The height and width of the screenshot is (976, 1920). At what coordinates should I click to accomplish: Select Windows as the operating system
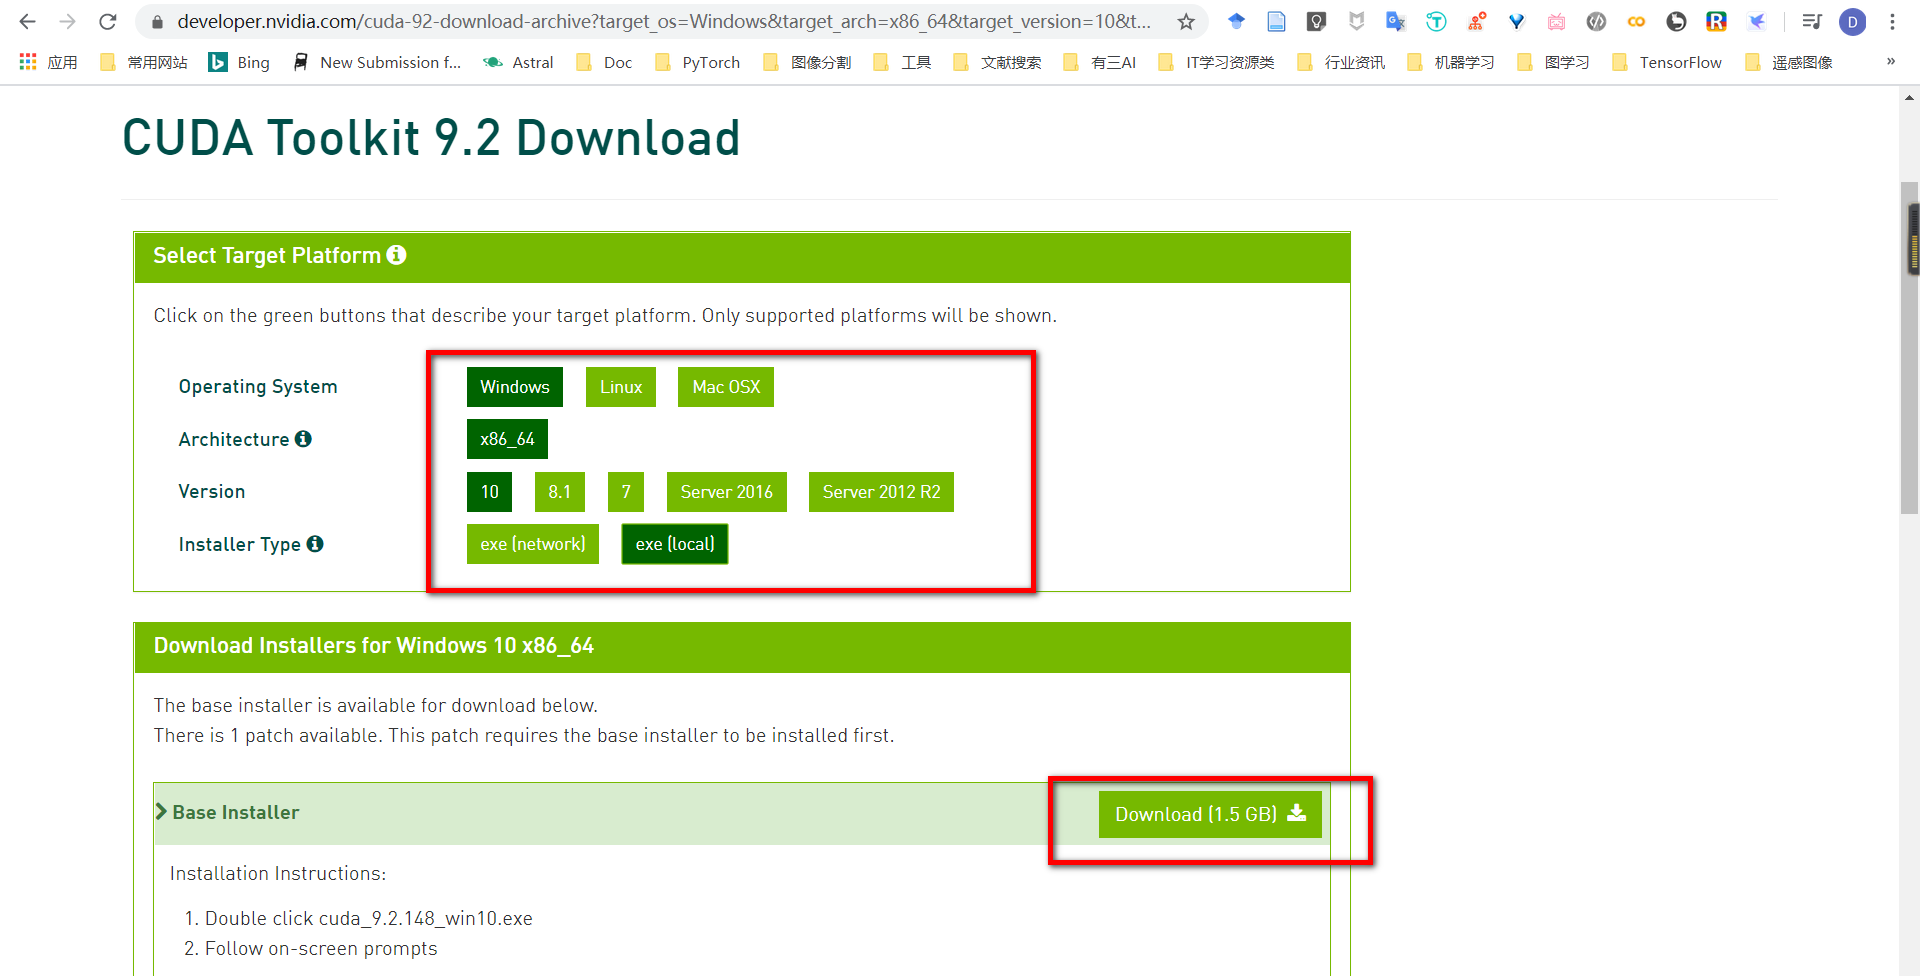point(515,387)
